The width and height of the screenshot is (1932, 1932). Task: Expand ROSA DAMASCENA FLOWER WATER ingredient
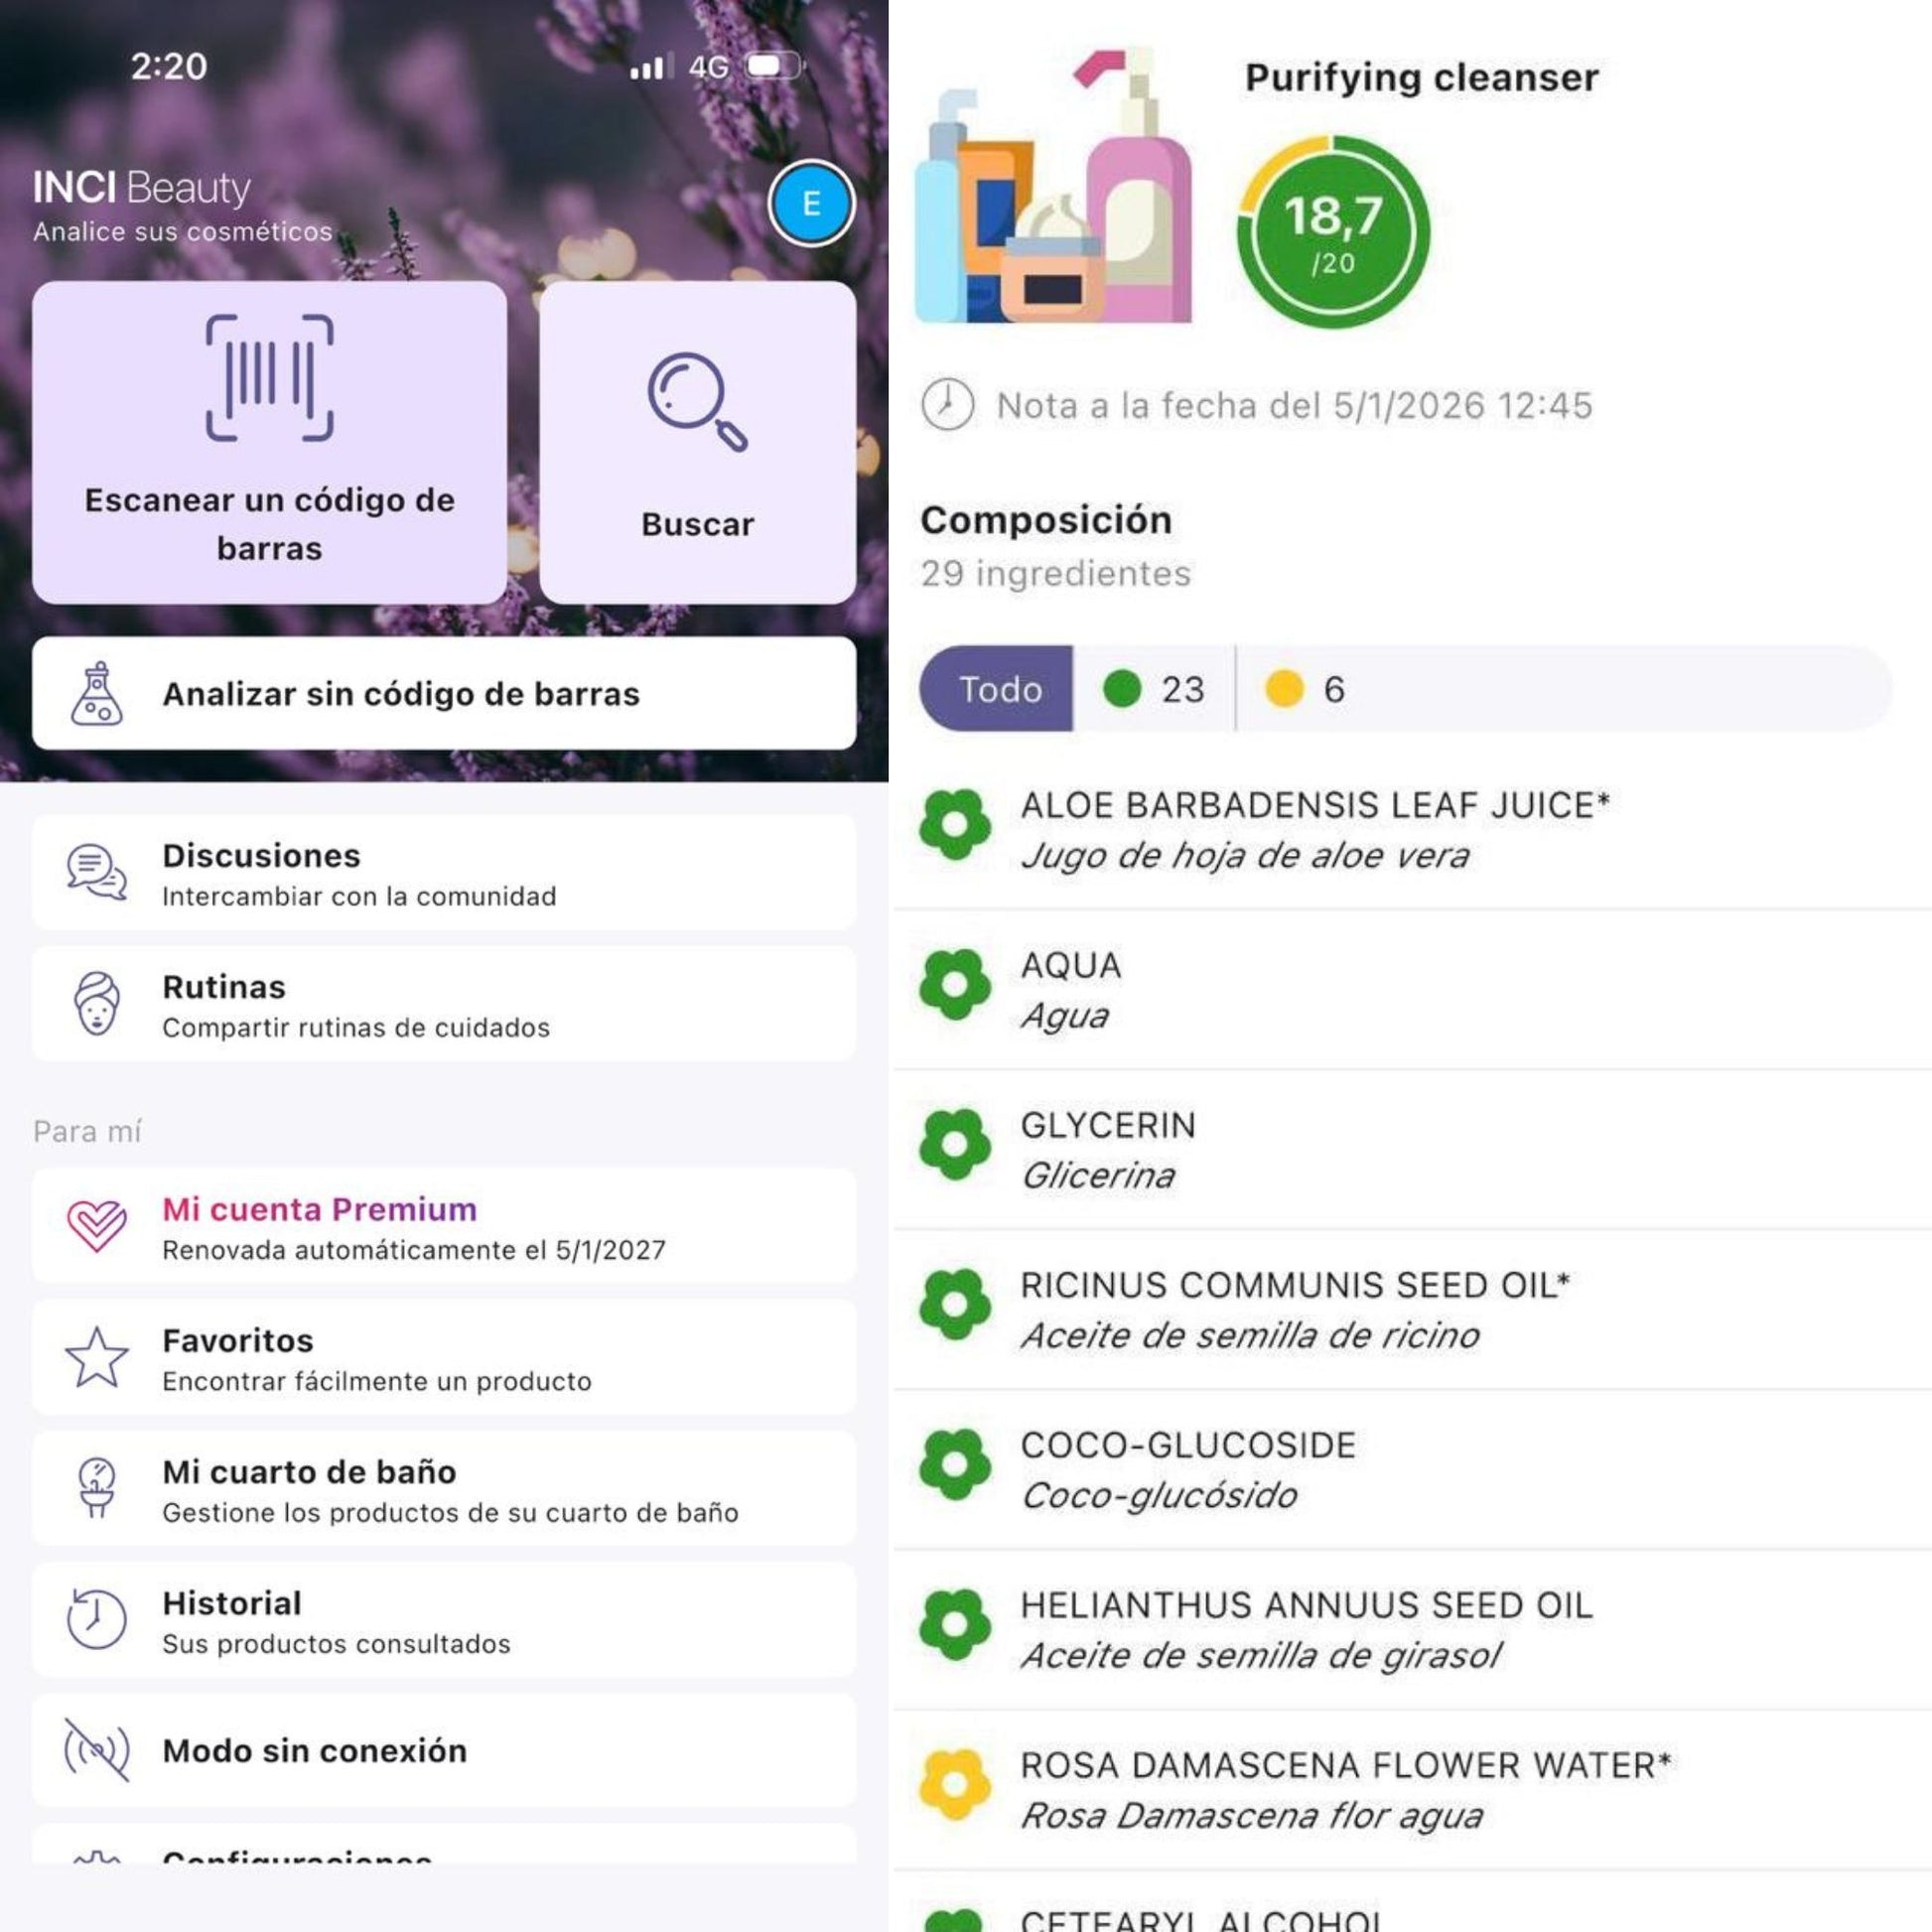(x=1412, y=1790)
